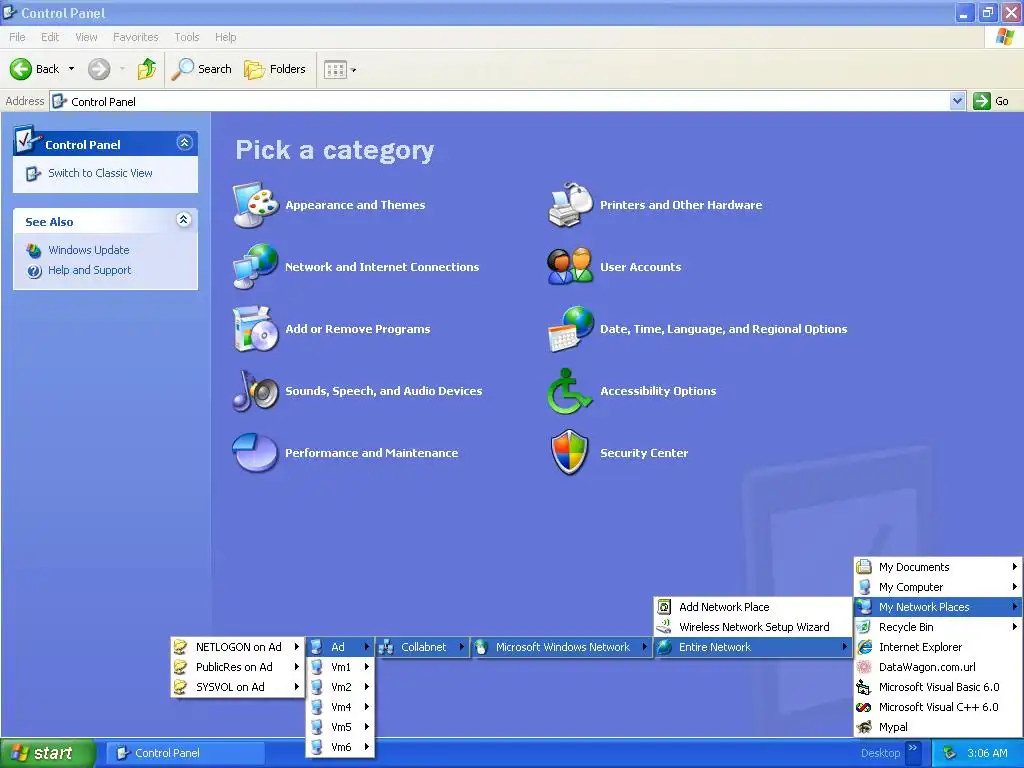Collapse the Control Panel sidebar section

click(185, 142)
